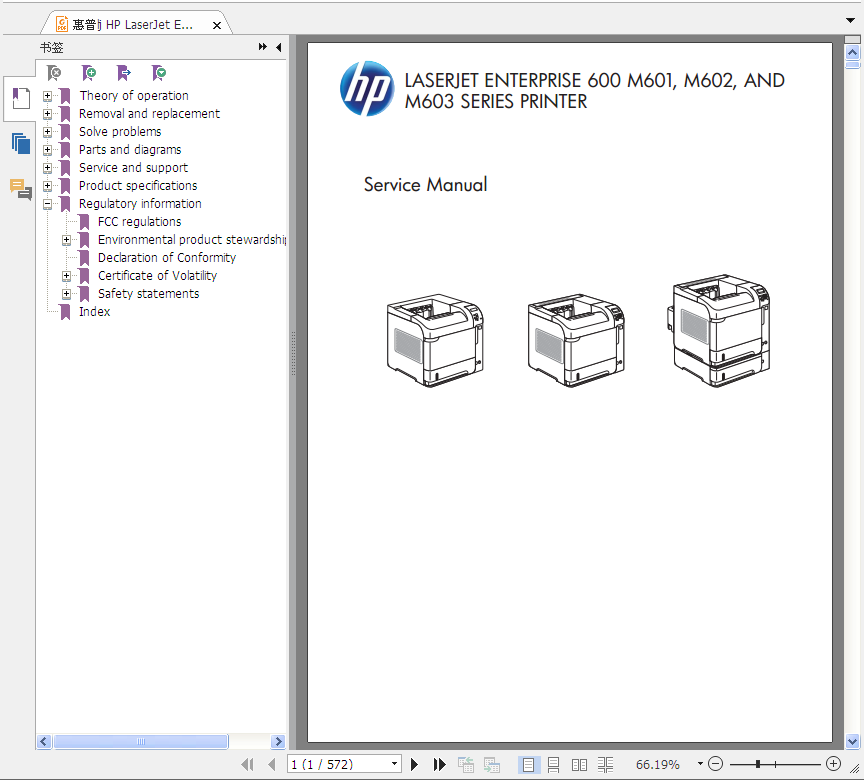Open the Theory of operation bookmark
Viewport: 864px width, 780px height.
[134, 96]
